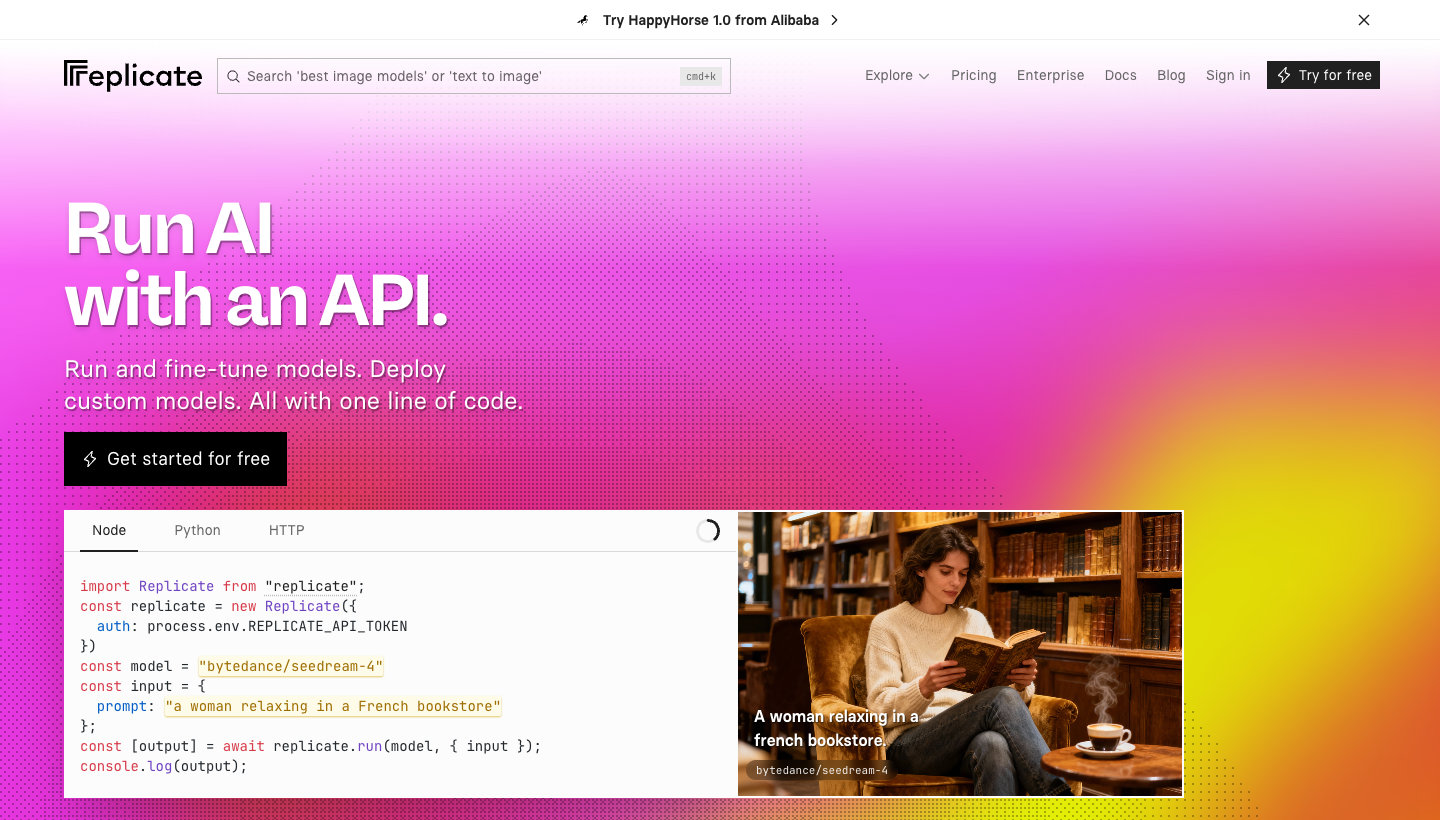Click the Replicate logo
The height and width of the screenshot is (820, 1440).
(x=133, y=75)
